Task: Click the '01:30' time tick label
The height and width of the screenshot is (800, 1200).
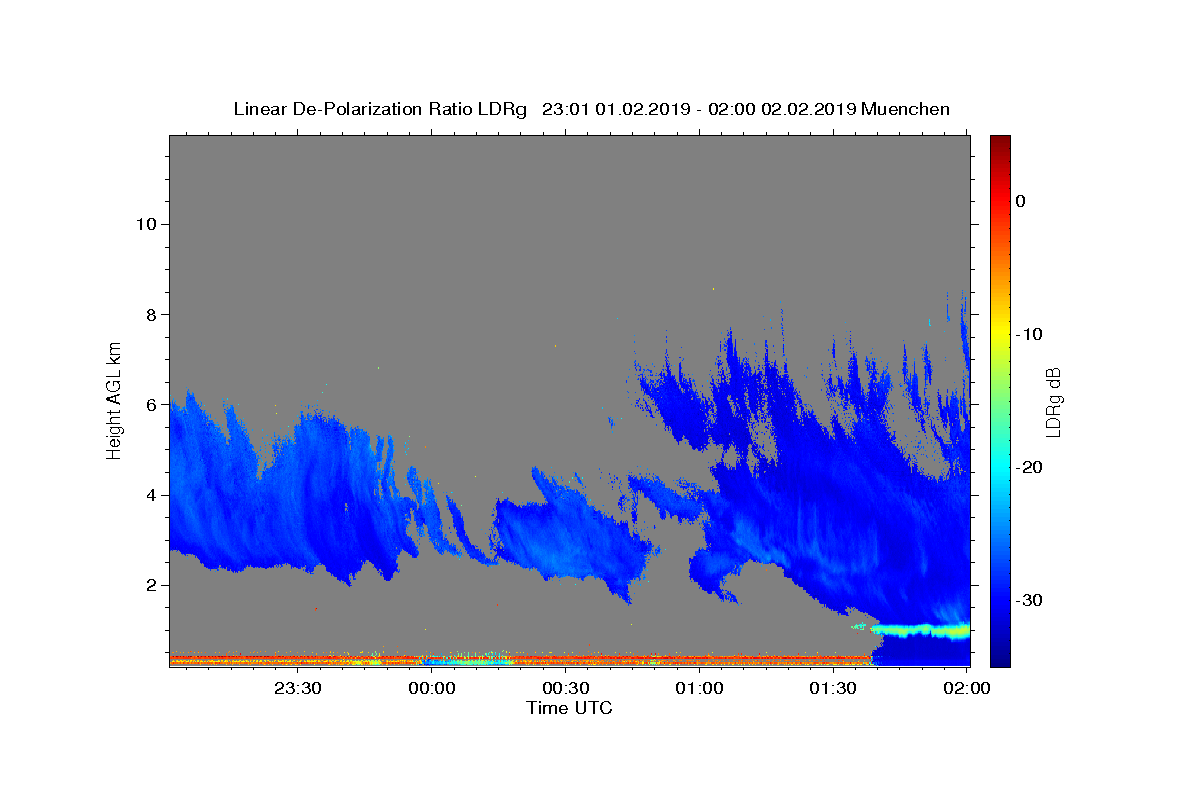Action: pos(834,688)
